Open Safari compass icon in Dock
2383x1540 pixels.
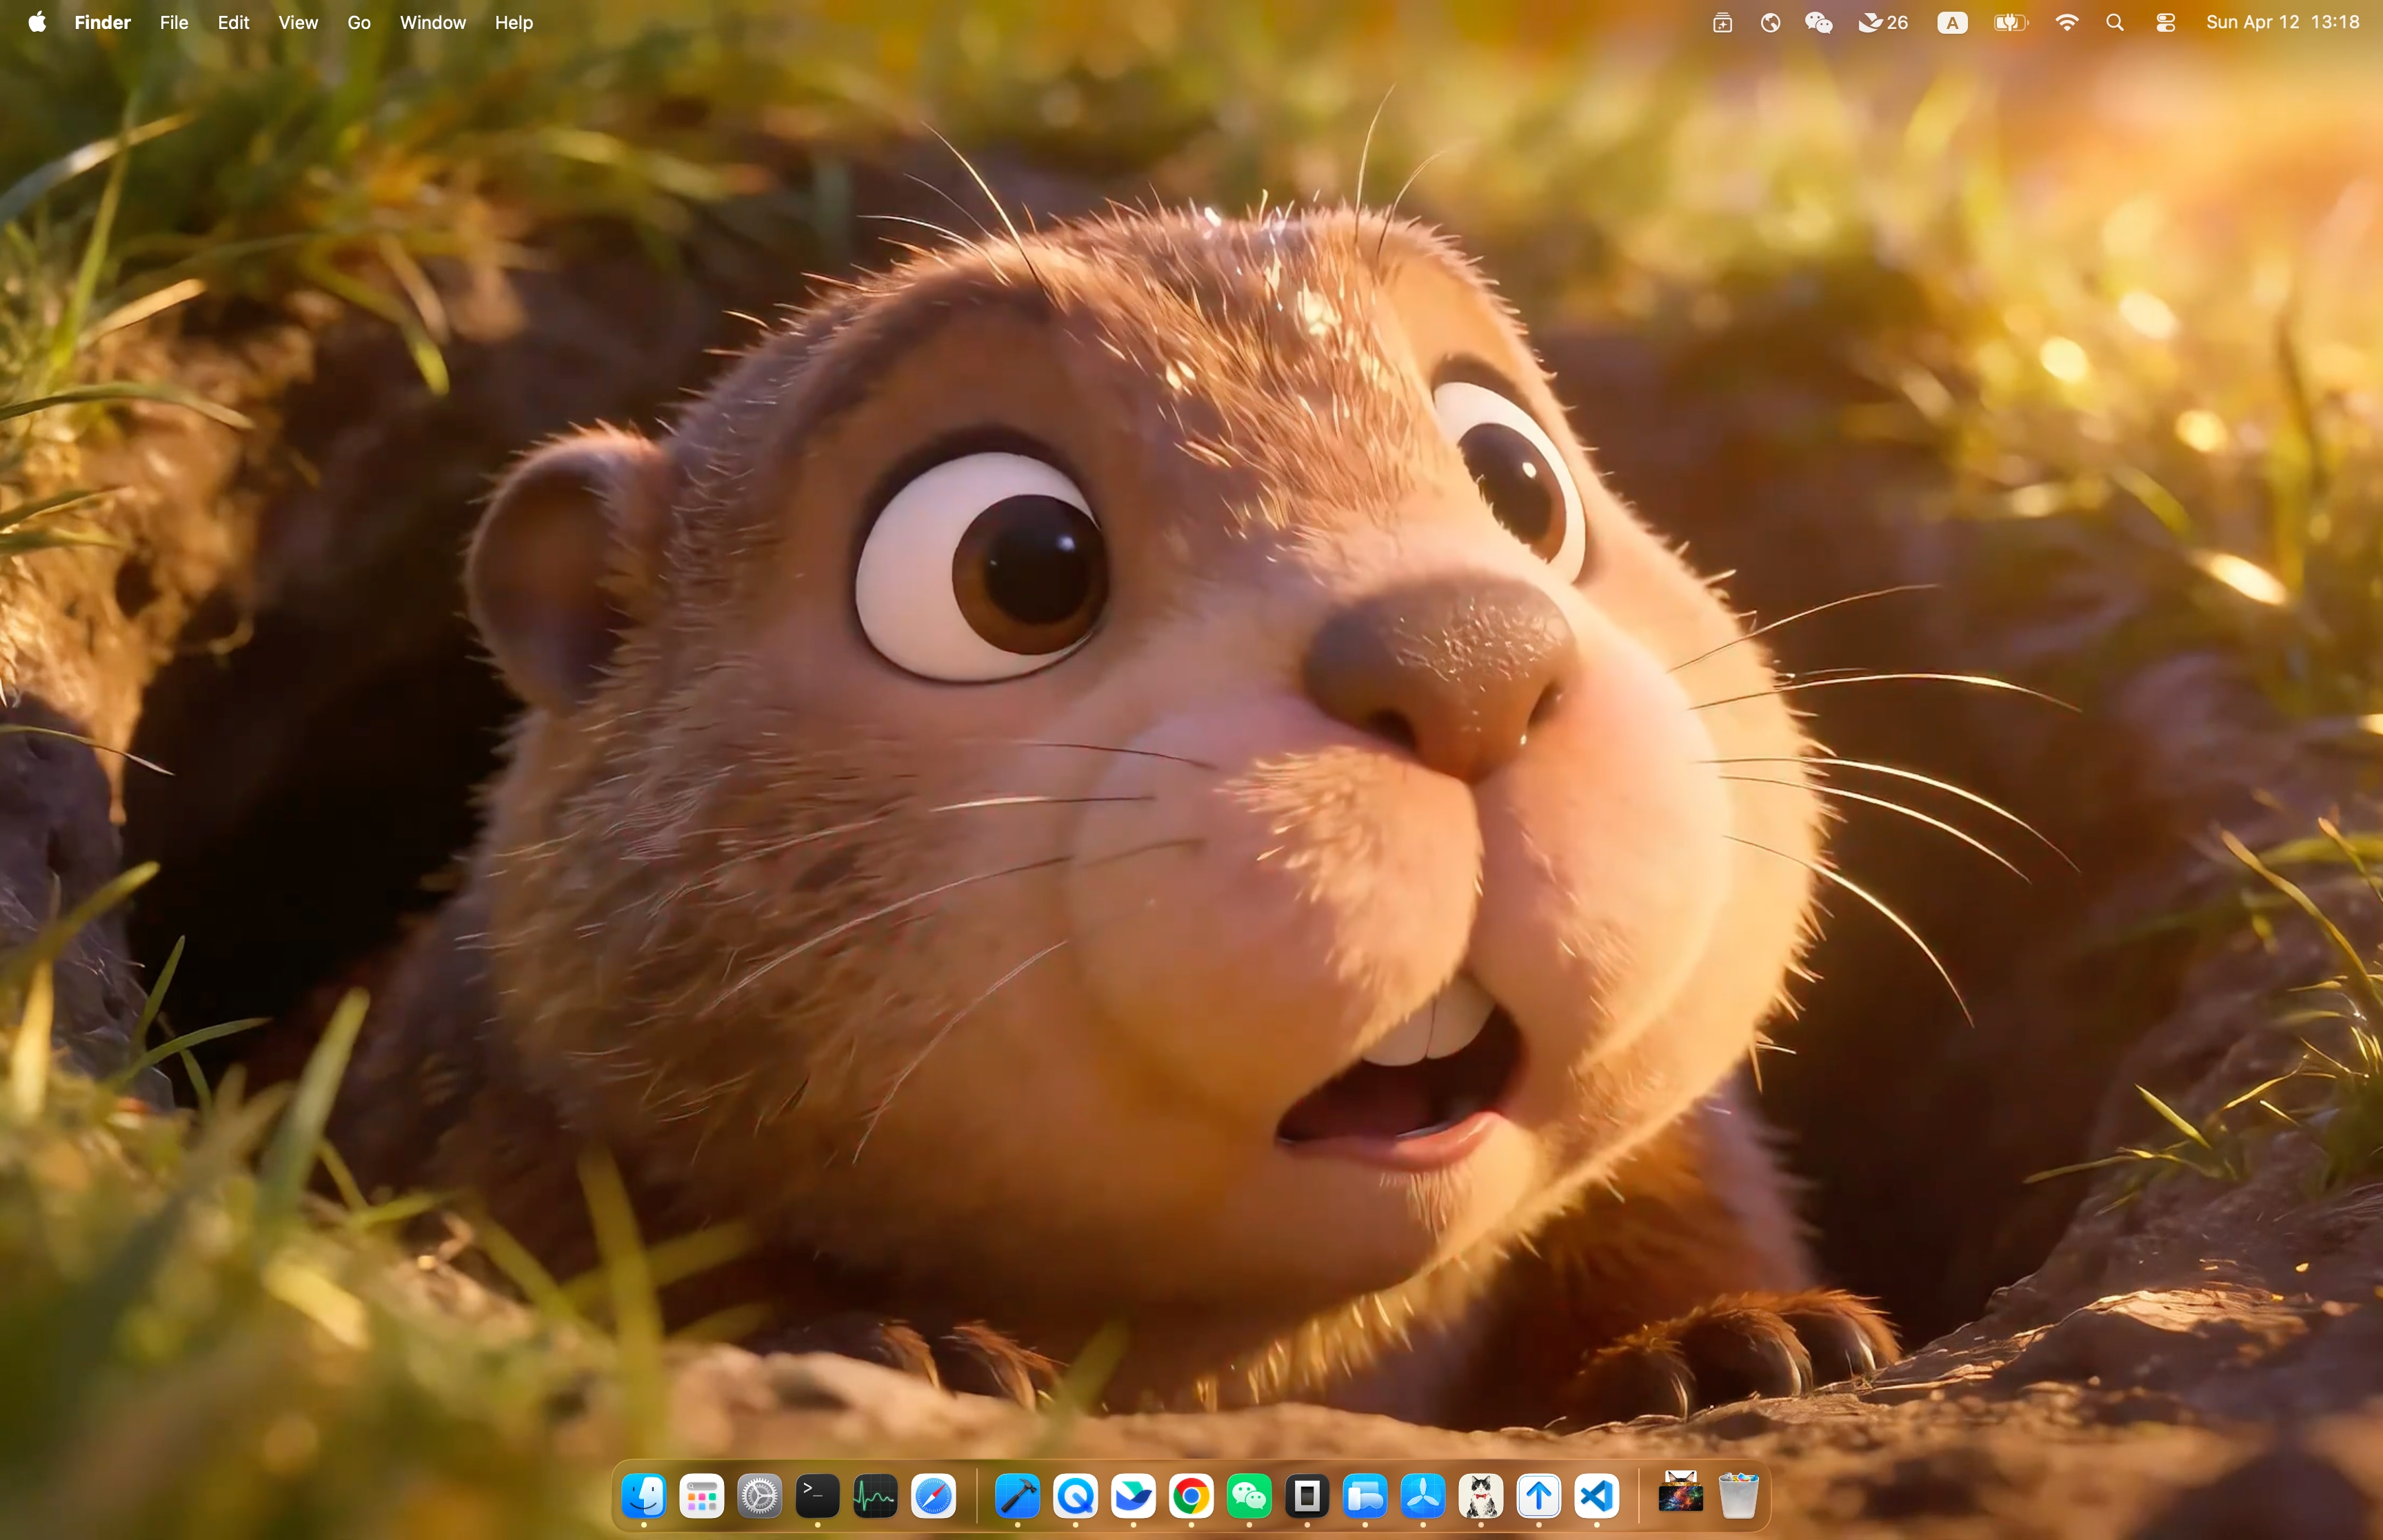(933, 1496)
